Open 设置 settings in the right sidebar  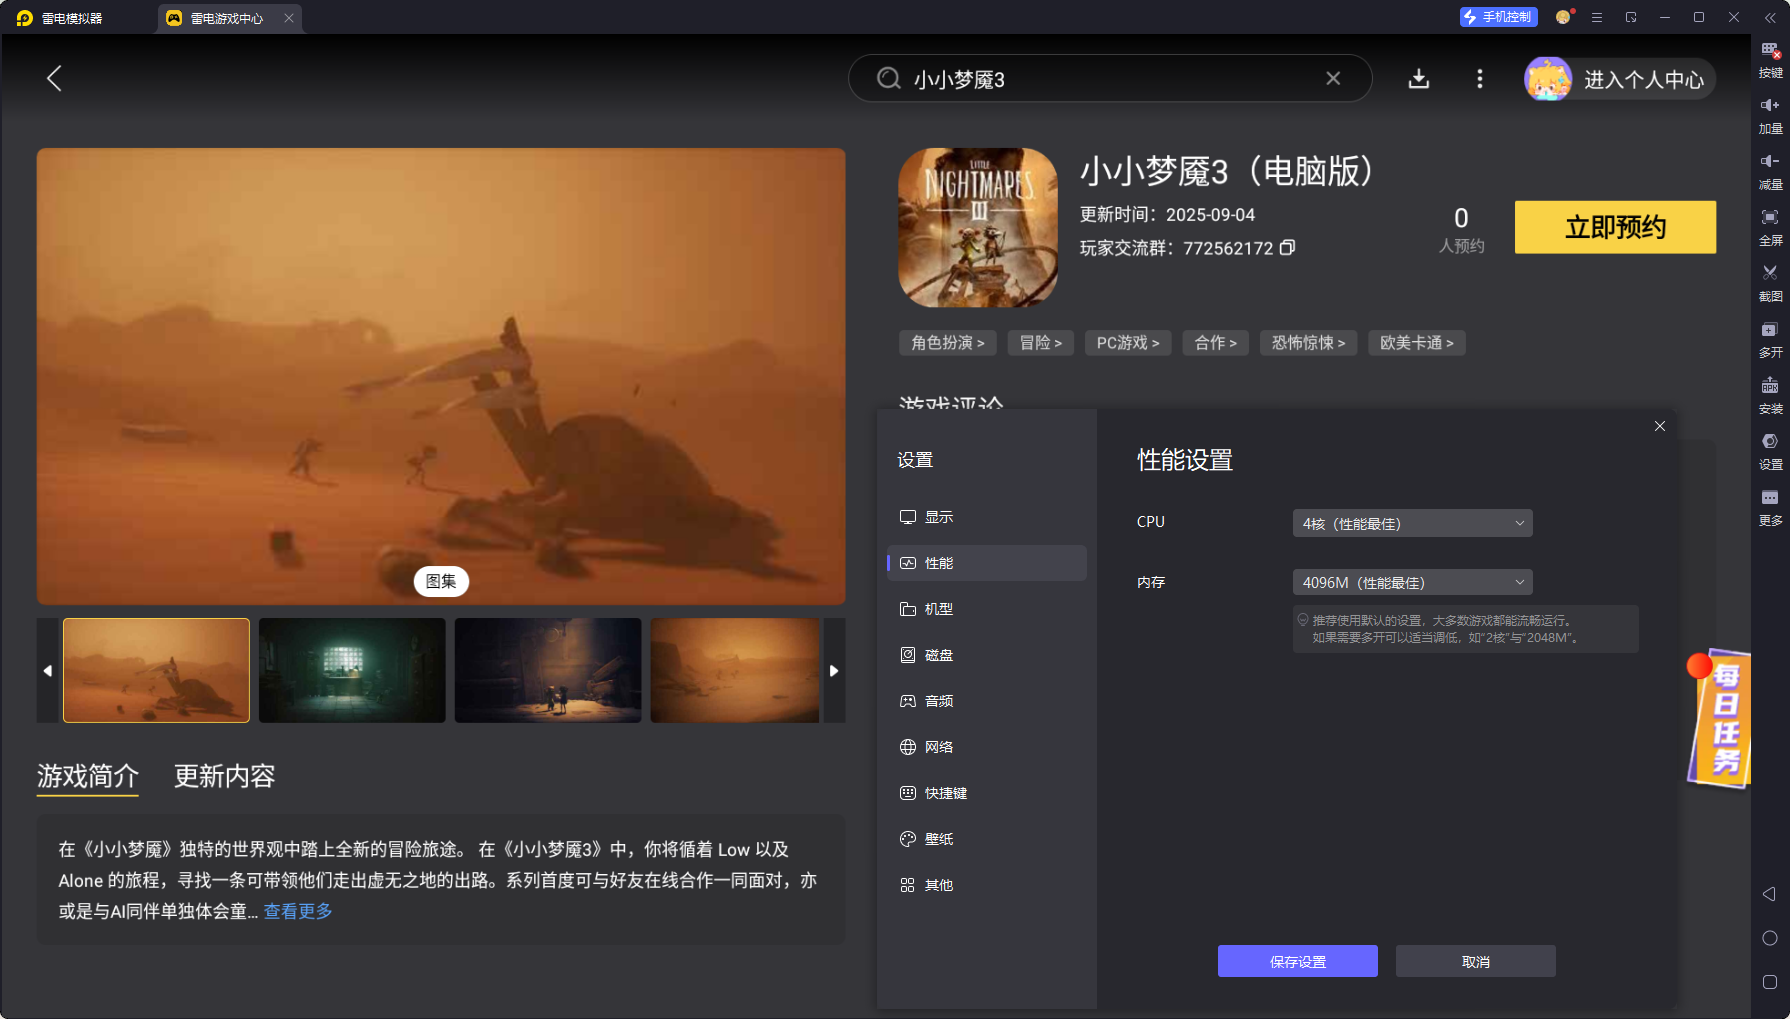pos(1770,452)
